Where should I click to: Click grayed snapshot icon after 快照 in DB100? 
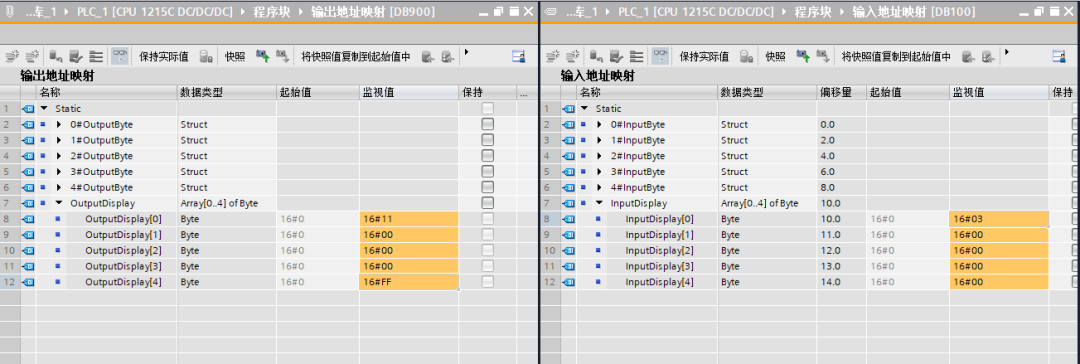click(822, 57)
